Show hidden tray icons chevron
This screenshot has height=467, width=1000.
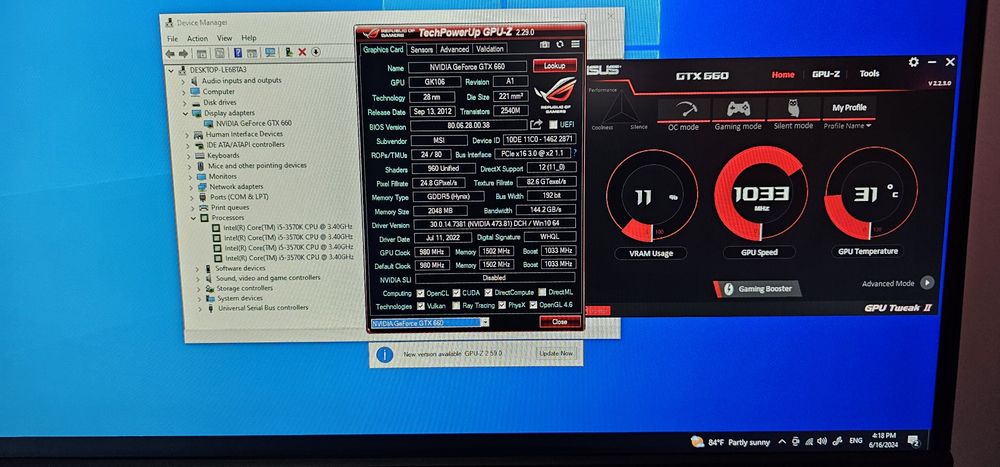coord(782,441)
